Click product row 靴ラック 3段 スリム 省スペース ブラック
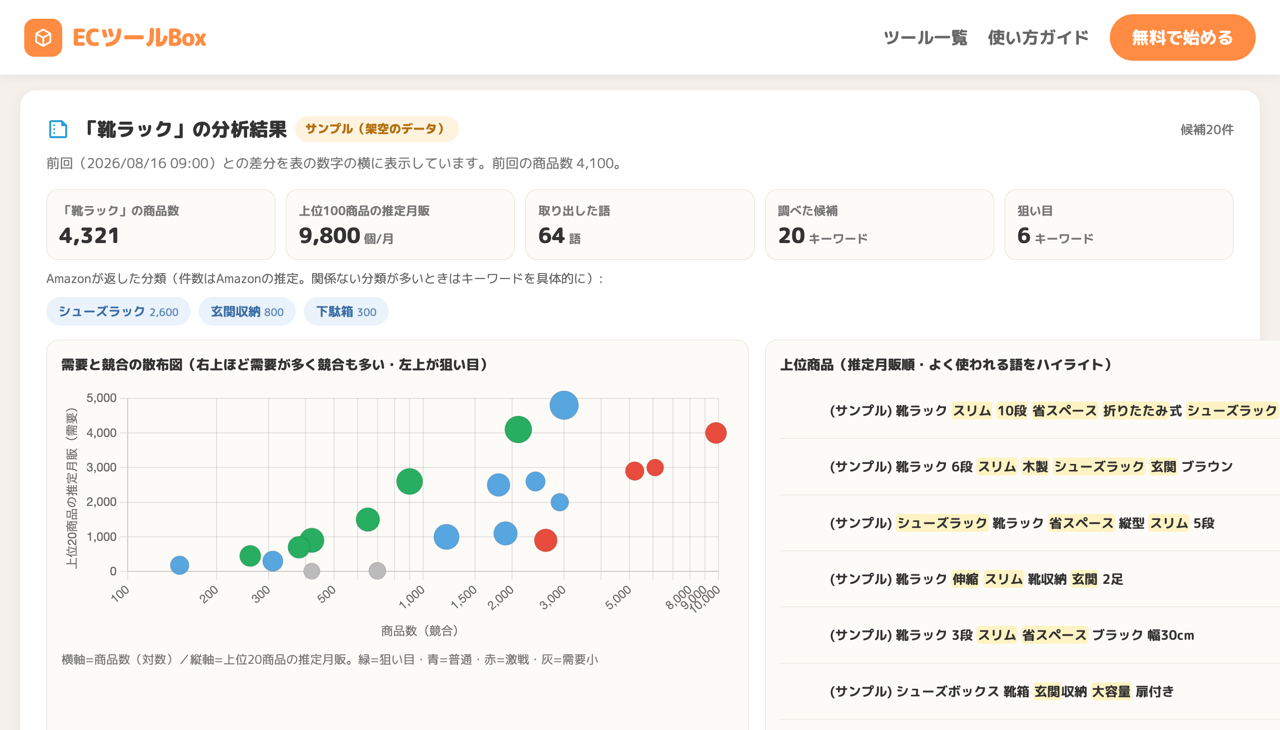This screenshot has width=1280, height=730. (1030, 635)
